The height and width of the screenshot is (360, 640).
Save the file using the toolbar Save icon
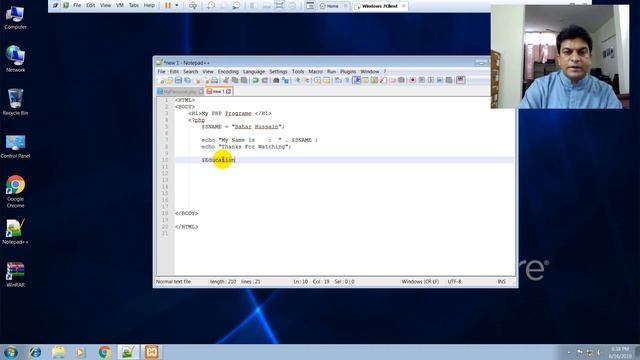tap(178, 80)
